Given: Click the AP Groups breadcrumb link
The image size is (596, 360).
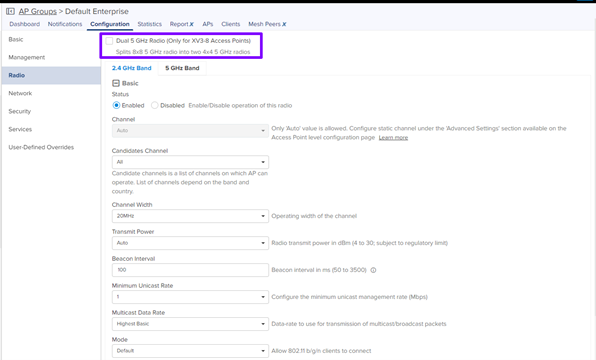Looking at the screenshot, I should (38, 11).
